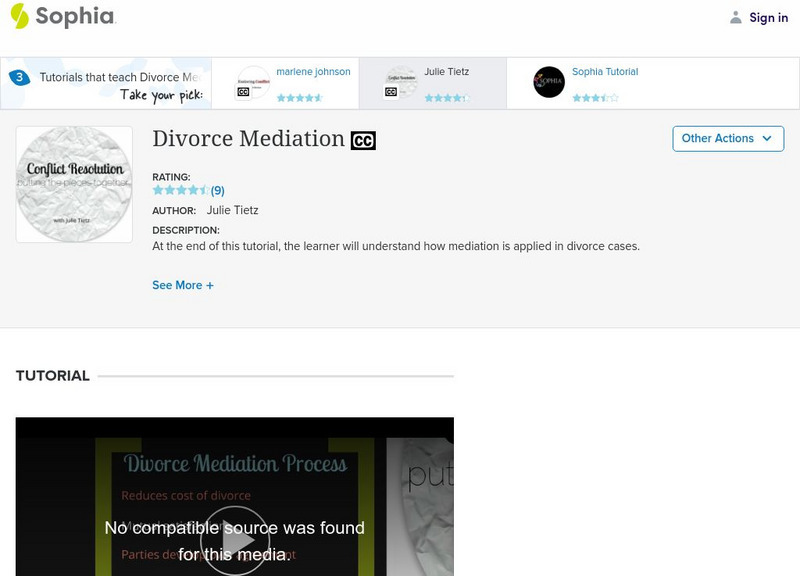Click the Divorce Mediation heading
Screen dimensions: 800x576
pos(248,139)
